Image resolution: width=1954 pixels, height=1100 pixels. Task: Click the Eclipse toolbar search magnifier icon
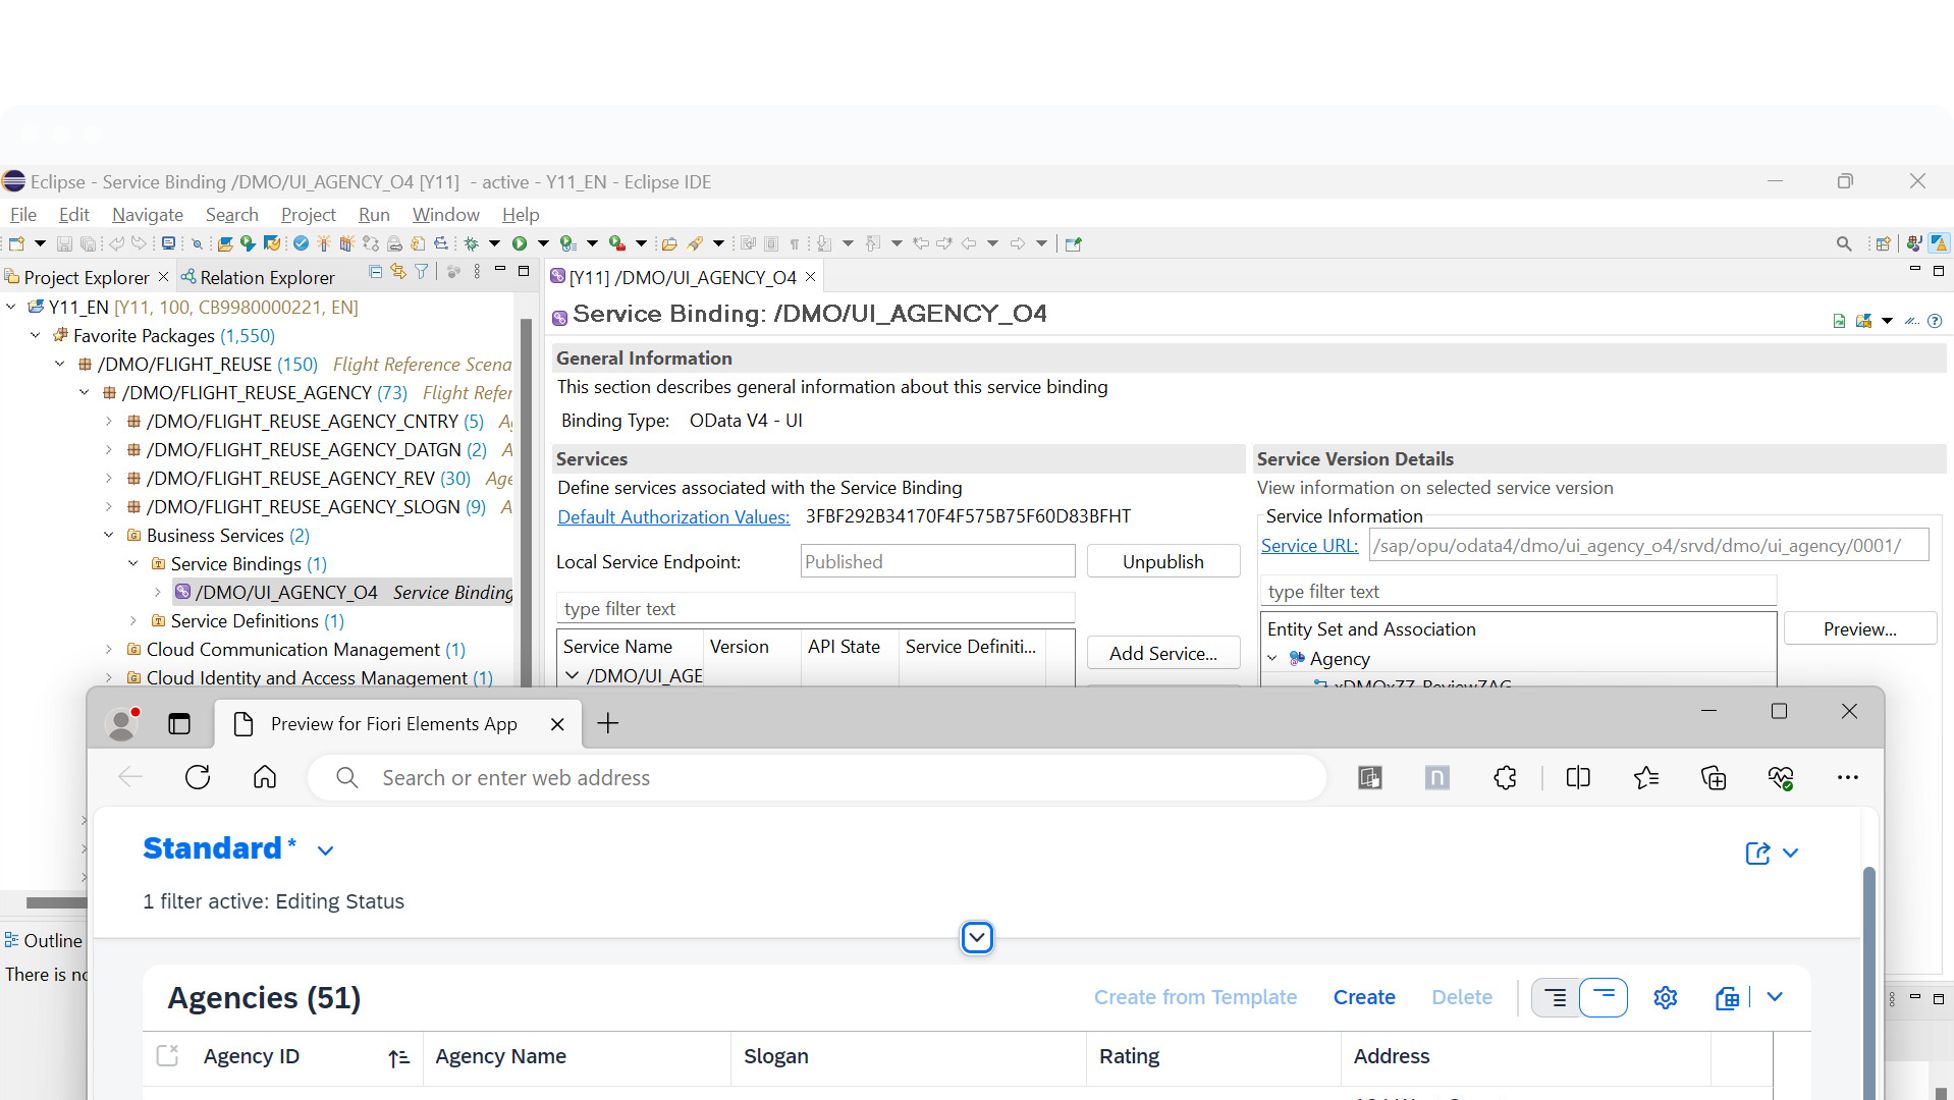pos(1843,243)
